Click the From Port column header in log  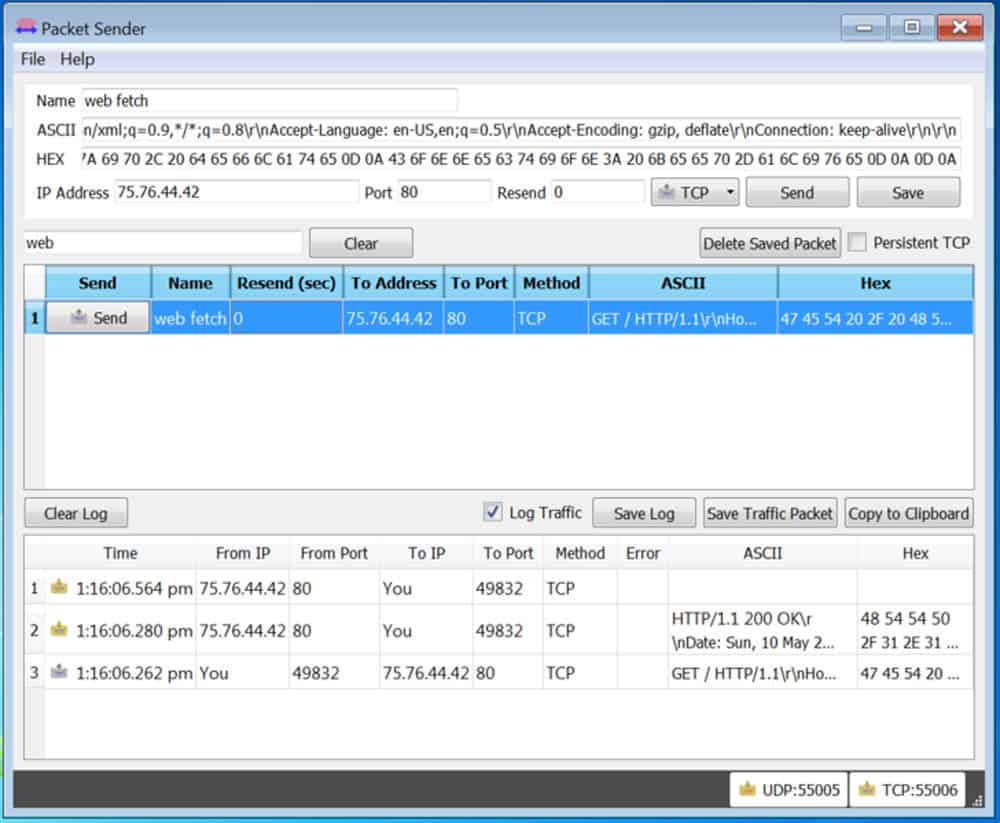(334, 553)
